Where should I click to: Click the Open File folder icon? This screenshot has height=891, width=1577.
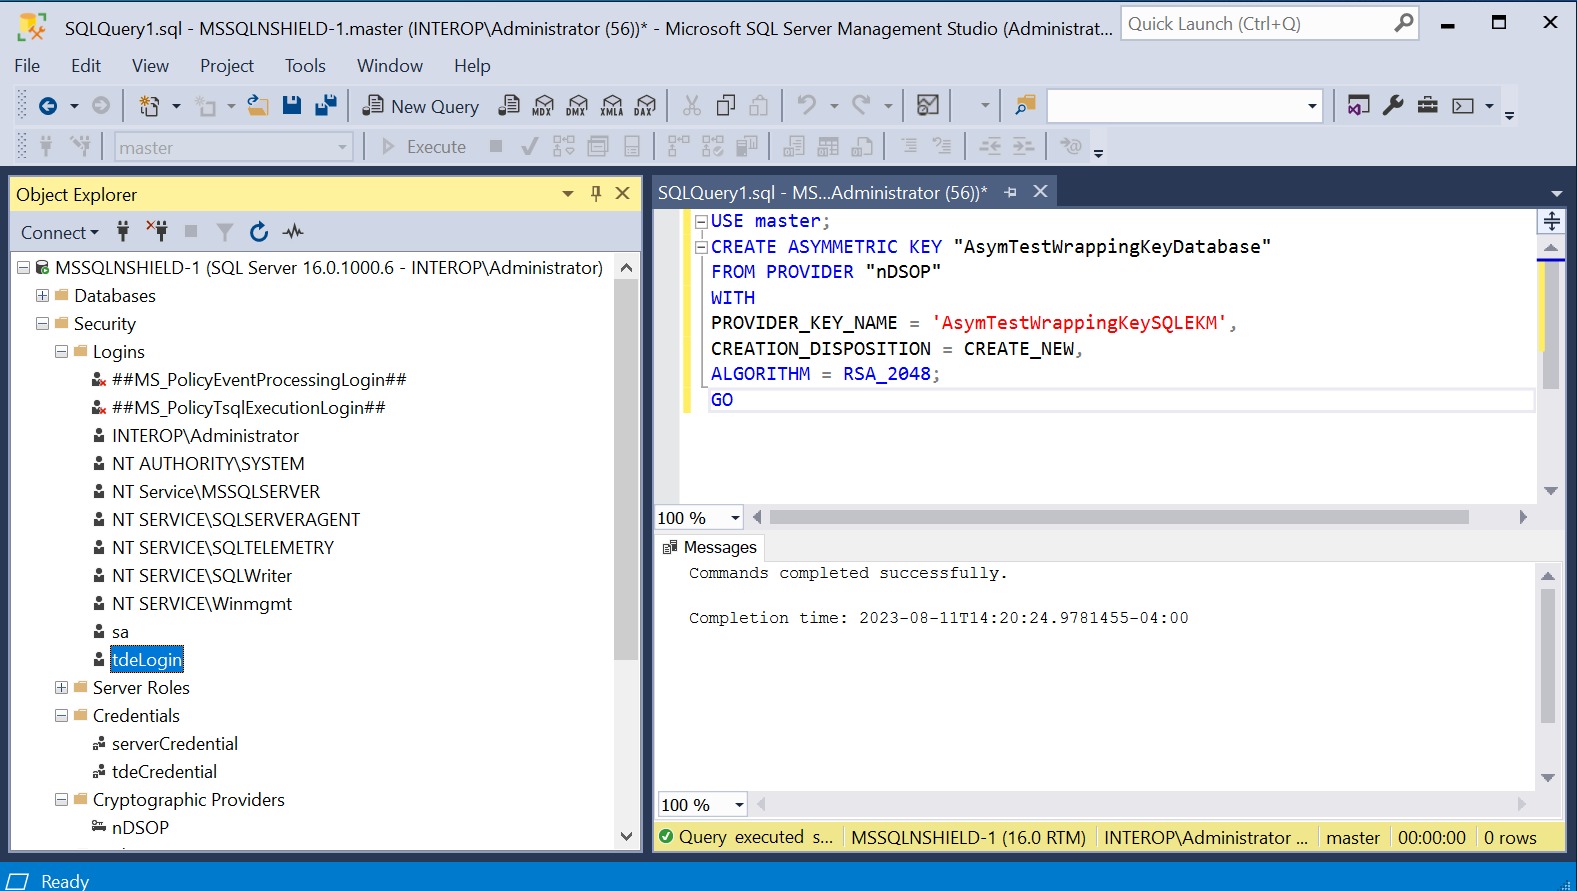258,106
